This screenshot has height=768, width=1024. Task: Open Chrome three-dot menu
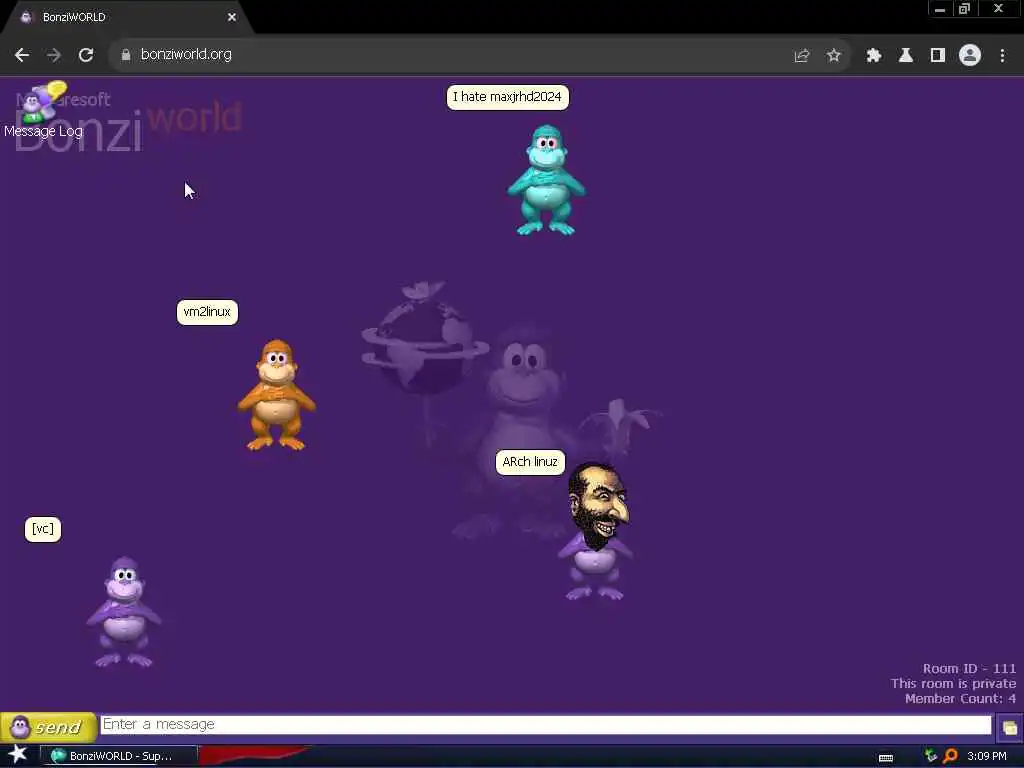[x=1002, y=56]
